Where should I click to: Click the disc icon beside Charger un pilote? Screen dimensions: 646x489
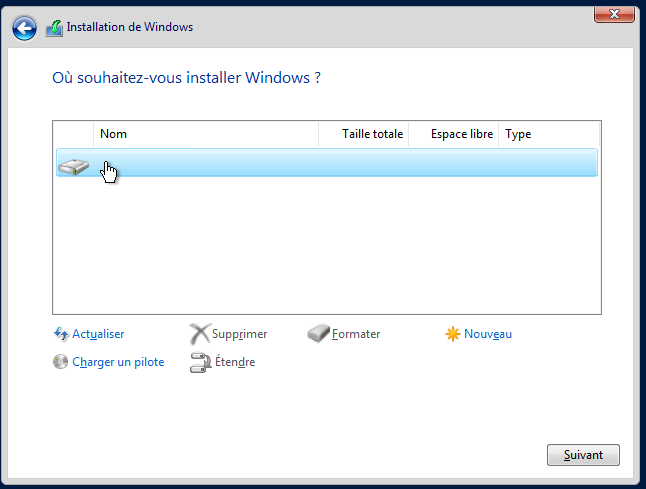point(60,362)
